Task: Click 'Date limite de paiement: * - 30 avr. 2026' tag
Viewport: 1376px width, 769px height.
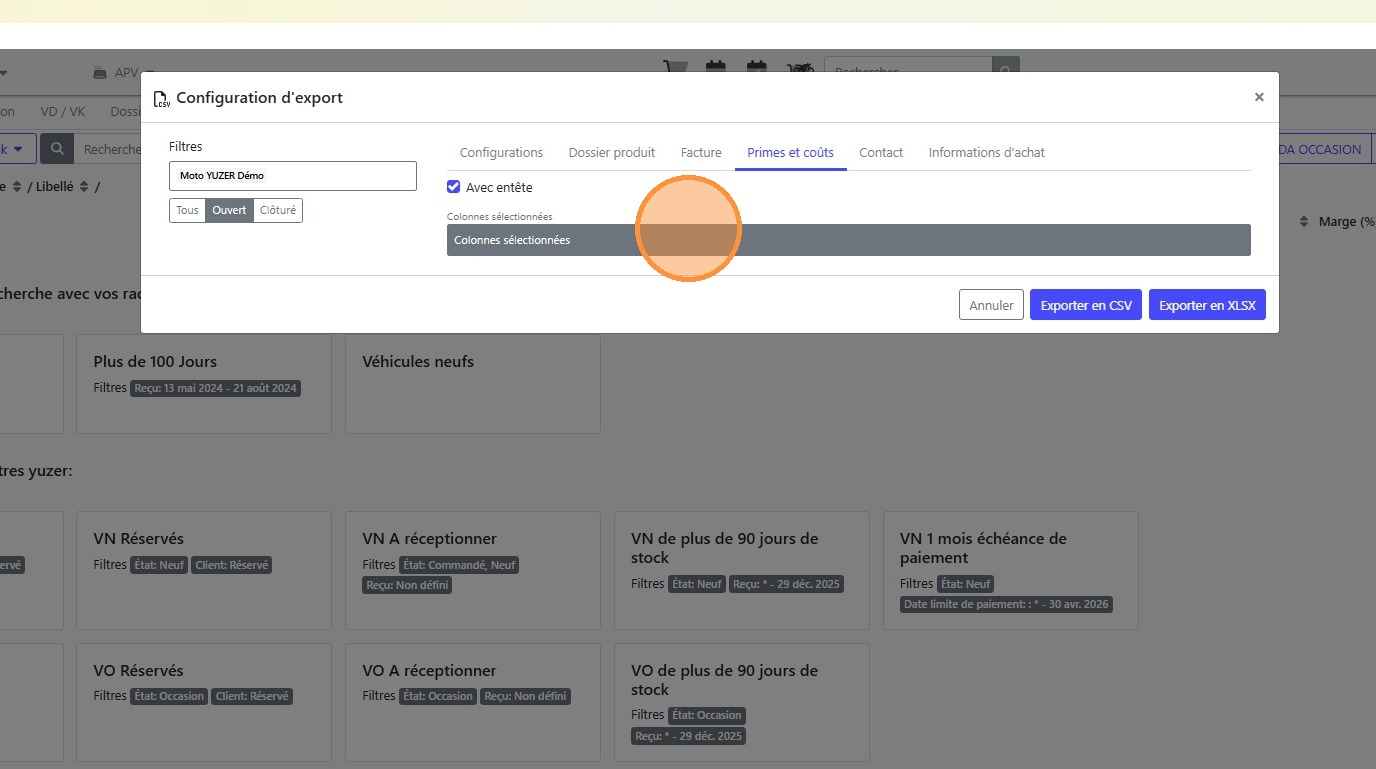Action: coord(1006,604)
